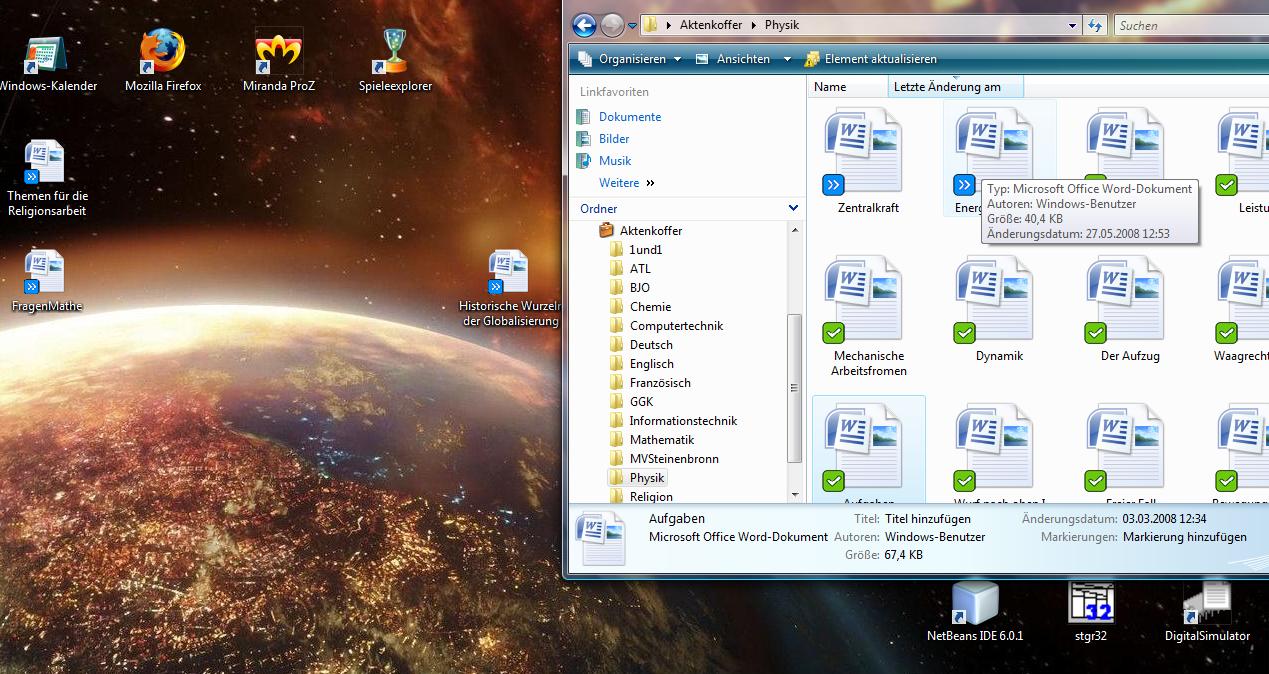Select the GGK folder in tree
Viewport: 1269px width, 674px height.
pyautogui.click(x=641, y=402)
